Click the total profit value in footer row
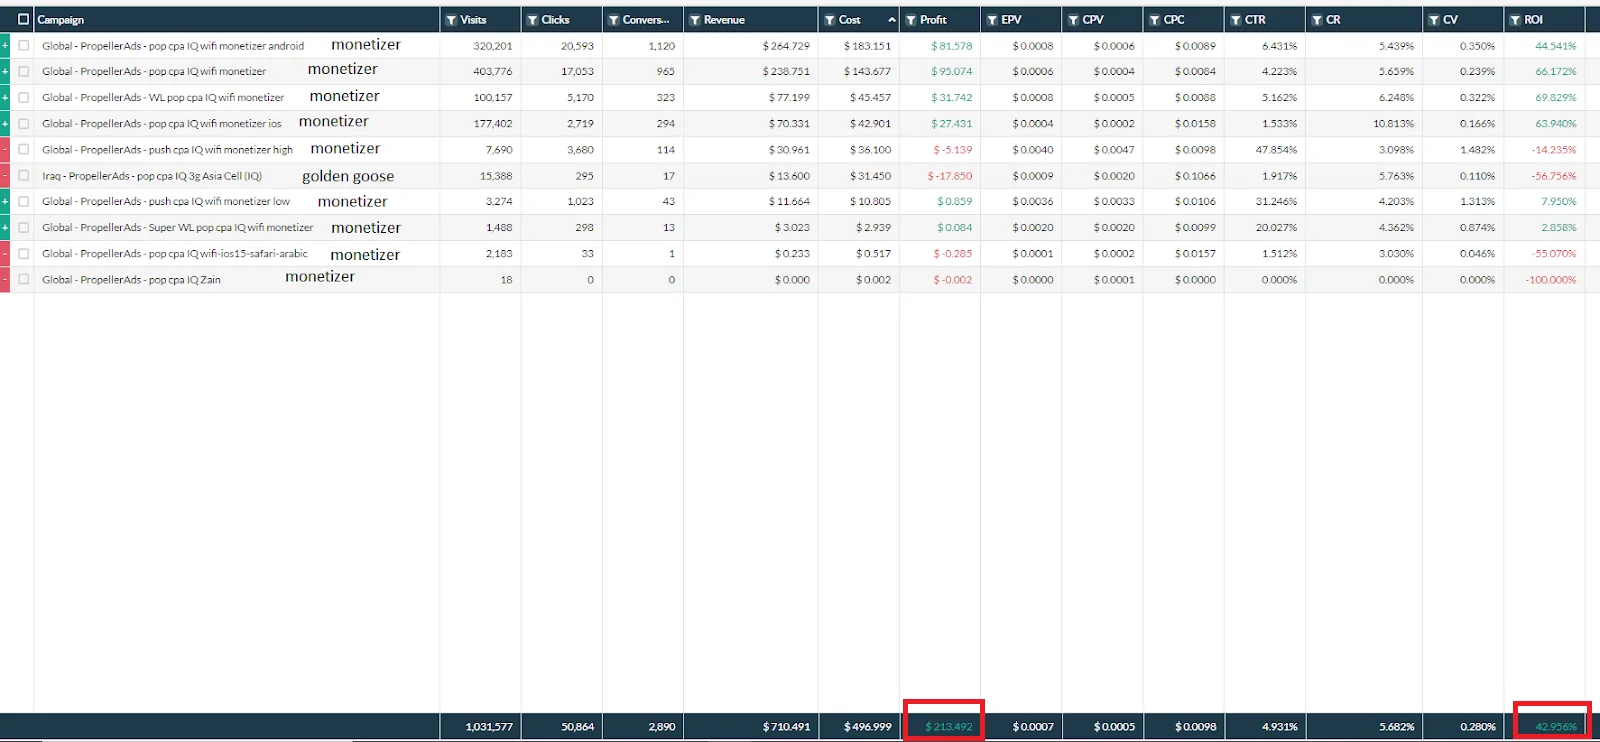1600x742 pixels. (948, 727)
